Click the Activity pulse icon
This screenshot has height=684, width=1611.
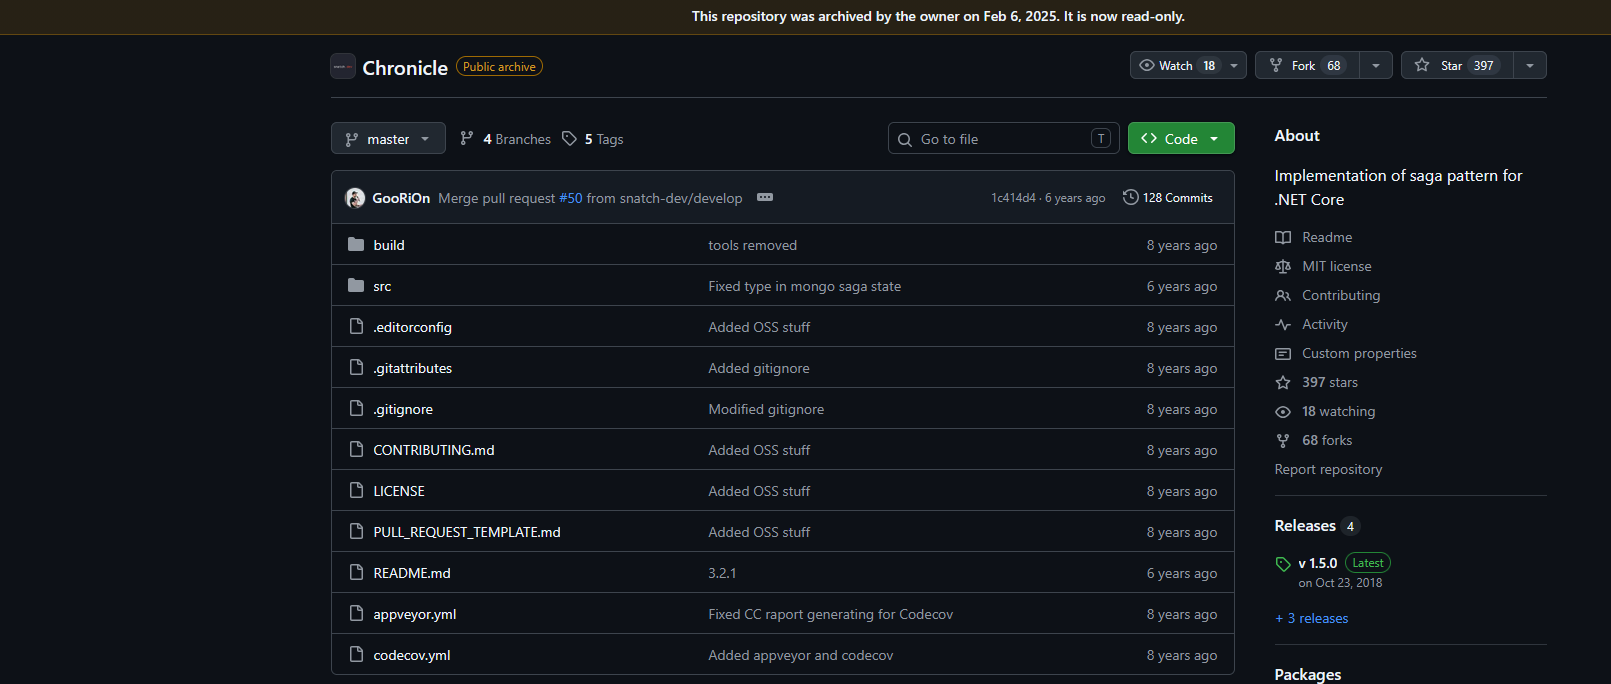click(x=1283, y=324)
